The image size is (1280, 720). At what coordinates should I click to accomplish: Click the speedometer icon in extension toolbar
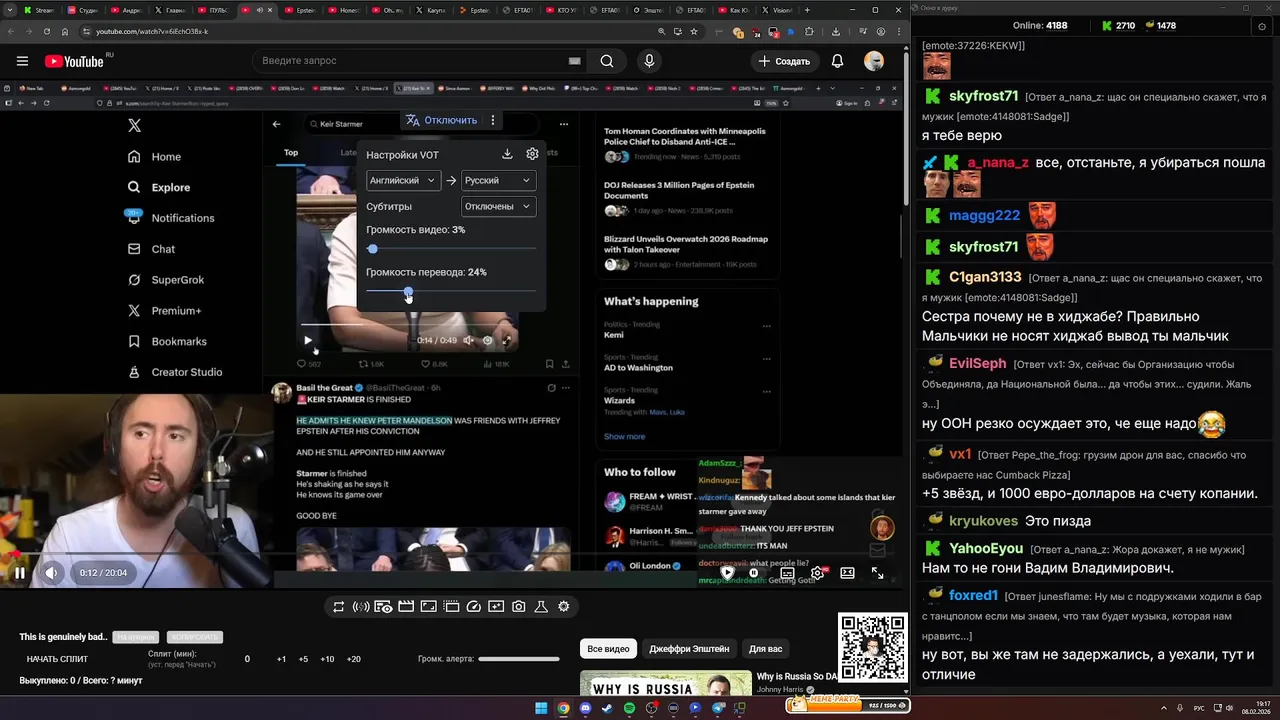[x=474, y=606]
